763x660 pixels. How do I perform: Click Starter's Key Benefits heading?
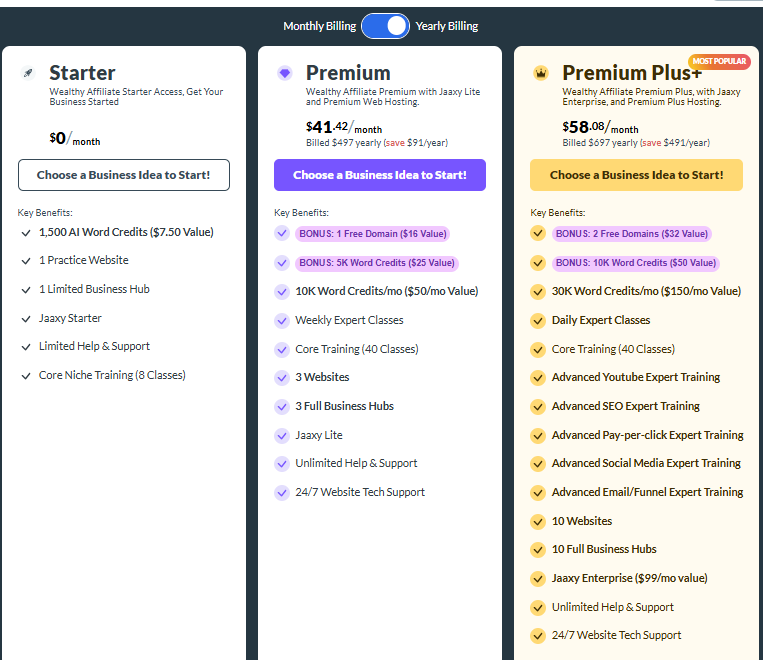45,213
